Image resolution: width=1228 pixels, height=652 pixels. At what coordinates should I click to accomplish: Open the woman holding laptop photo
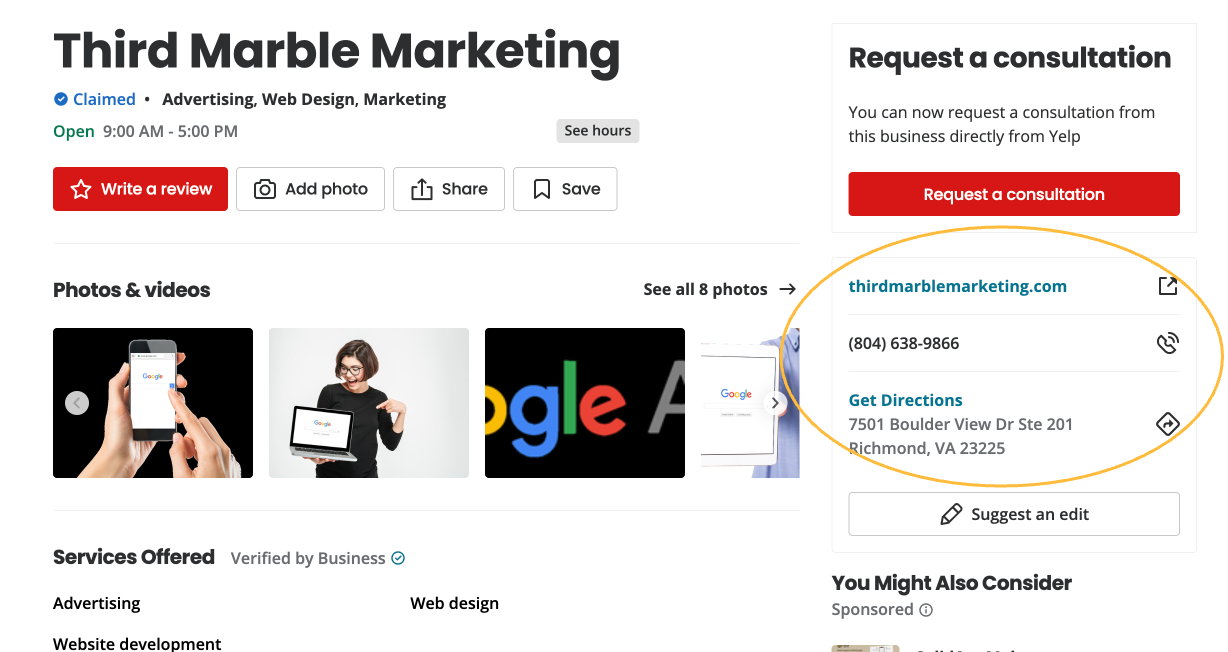(369, 403)
